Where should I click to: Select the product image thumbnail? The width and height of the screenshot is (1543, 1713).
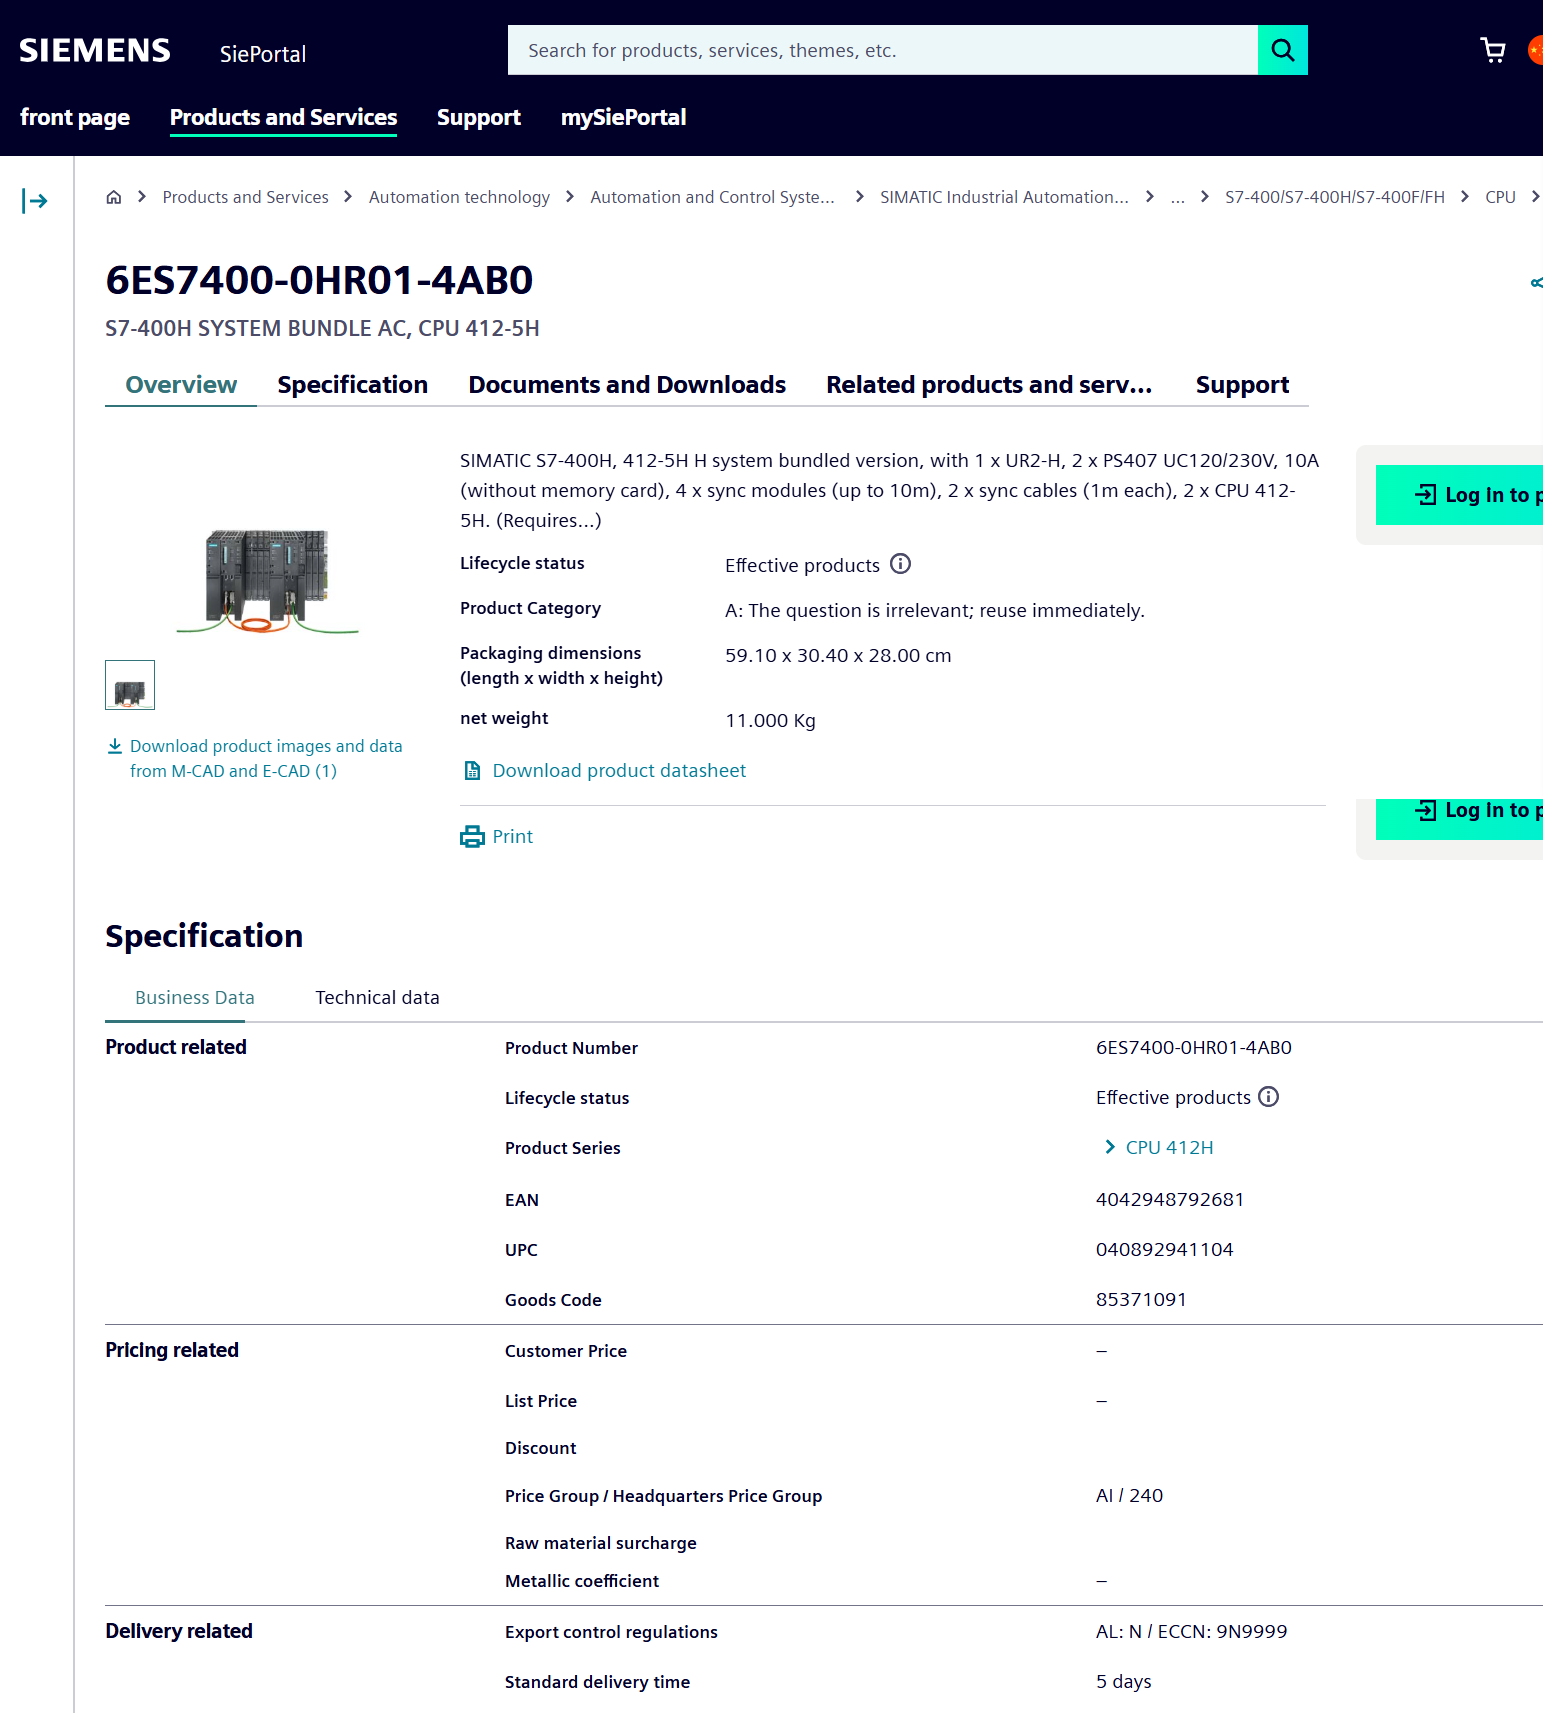[130, 685]
